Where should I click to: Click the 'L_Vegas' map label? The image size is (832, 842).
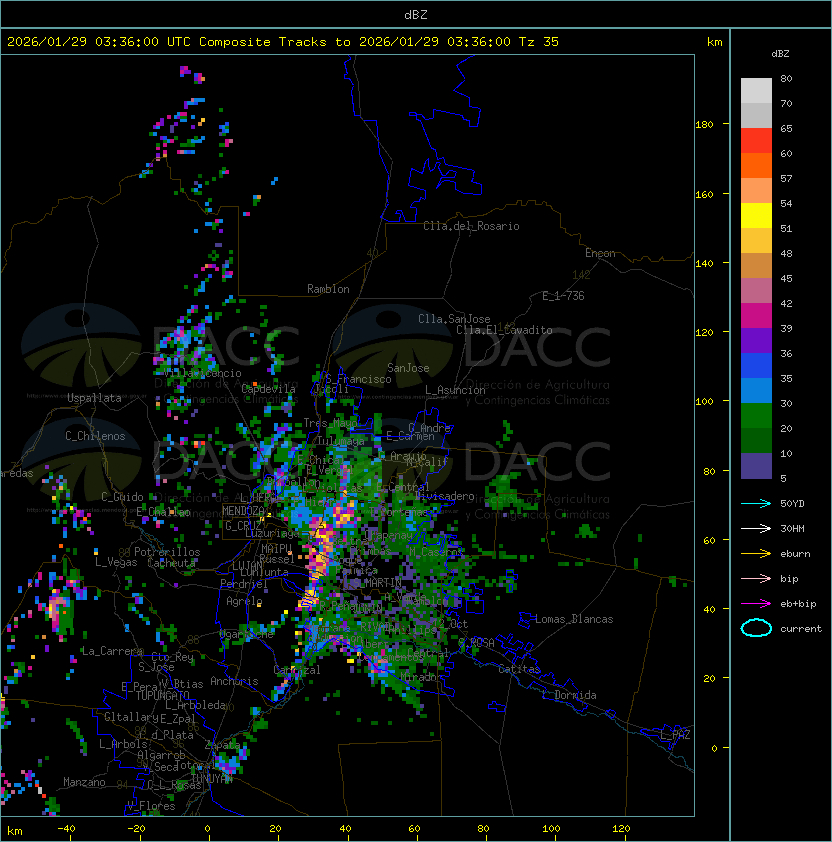pyautogui.click(x=116, y=562)
